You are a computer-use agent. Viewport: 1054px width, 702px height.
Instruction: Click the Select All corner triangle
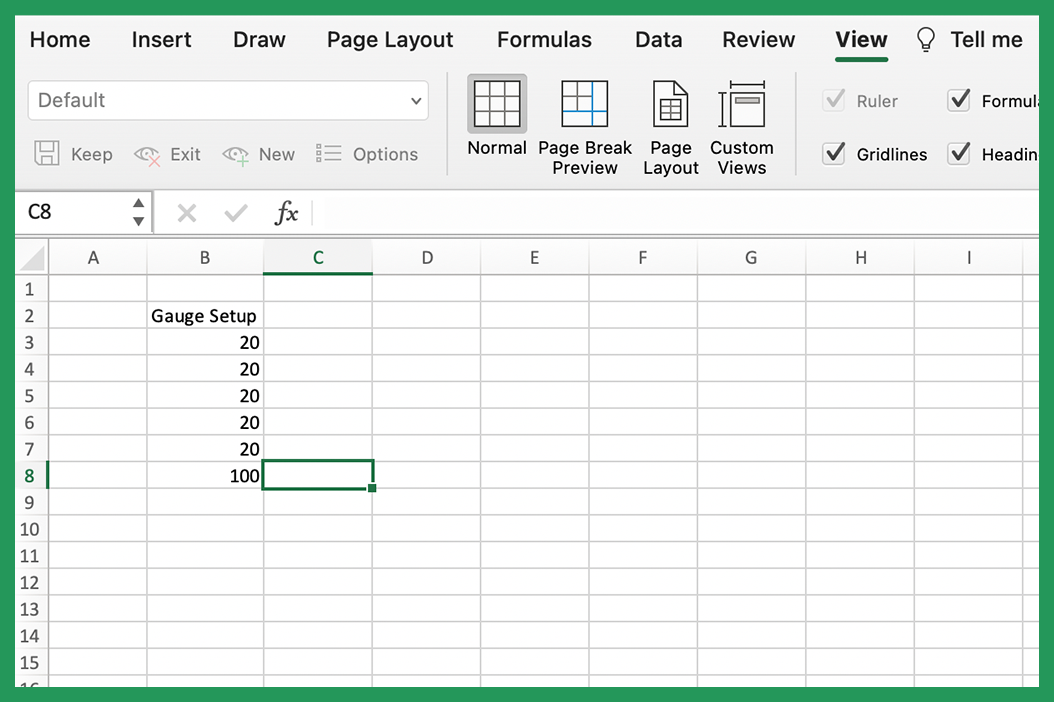point(32,258)
